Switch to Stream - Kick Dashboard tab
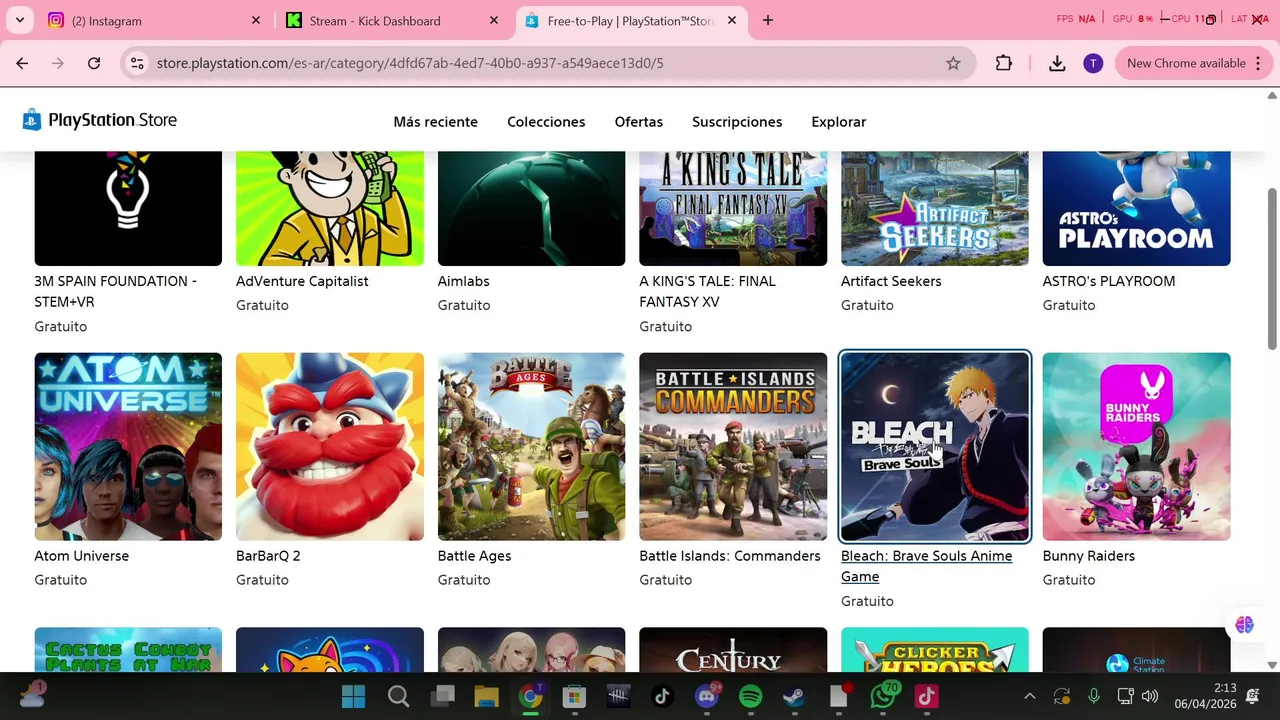 click(392, 20)
